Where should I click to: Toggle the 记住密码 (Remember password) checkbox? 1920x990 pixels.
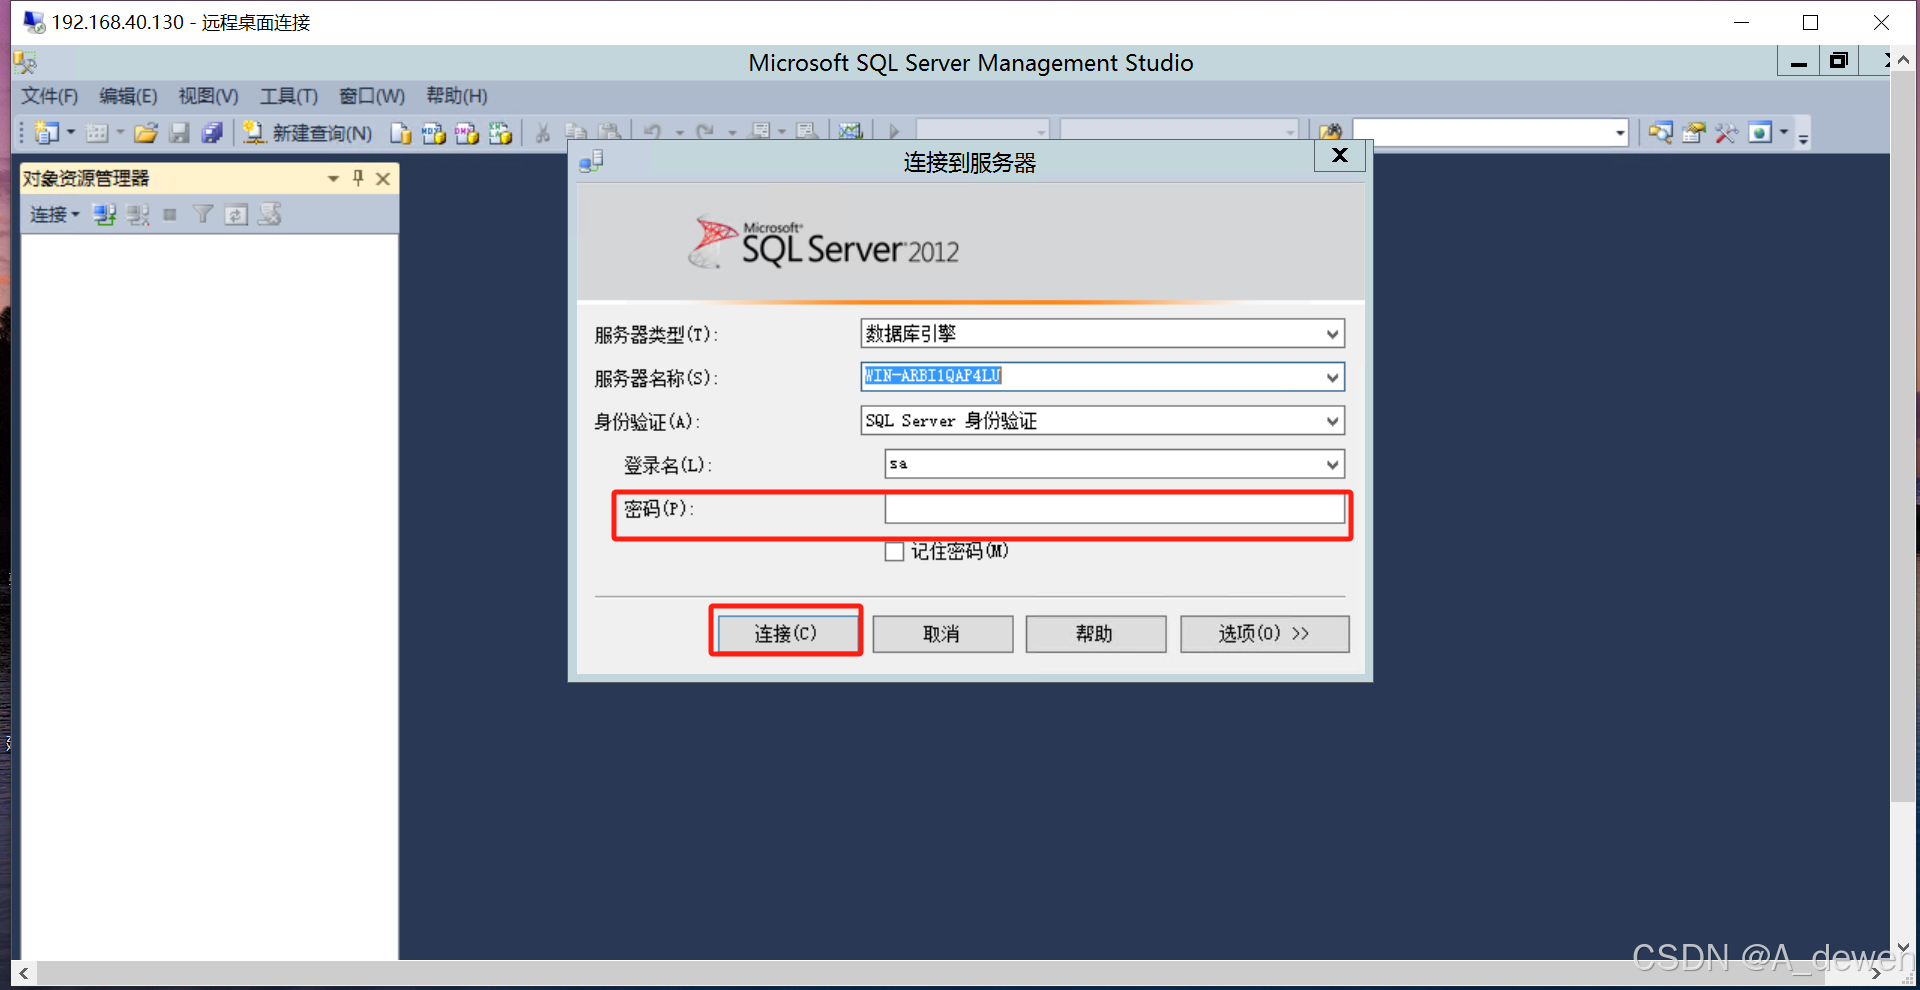[894, 552]
